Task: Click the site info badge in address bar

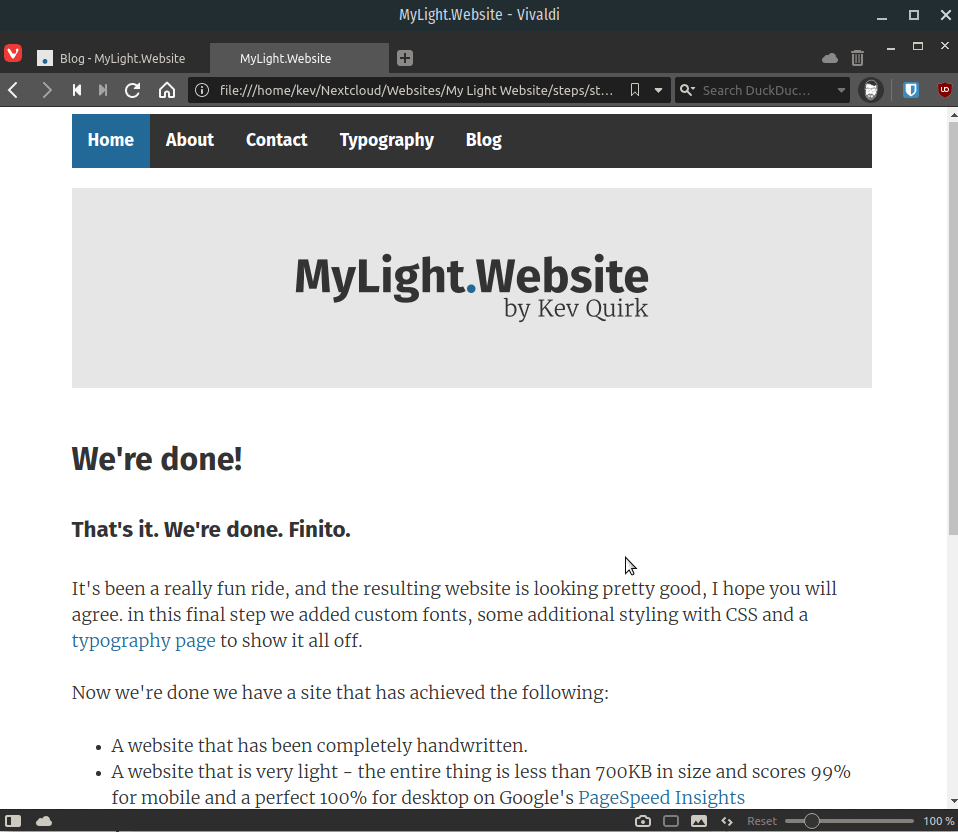Action: (x=203, y=89)
